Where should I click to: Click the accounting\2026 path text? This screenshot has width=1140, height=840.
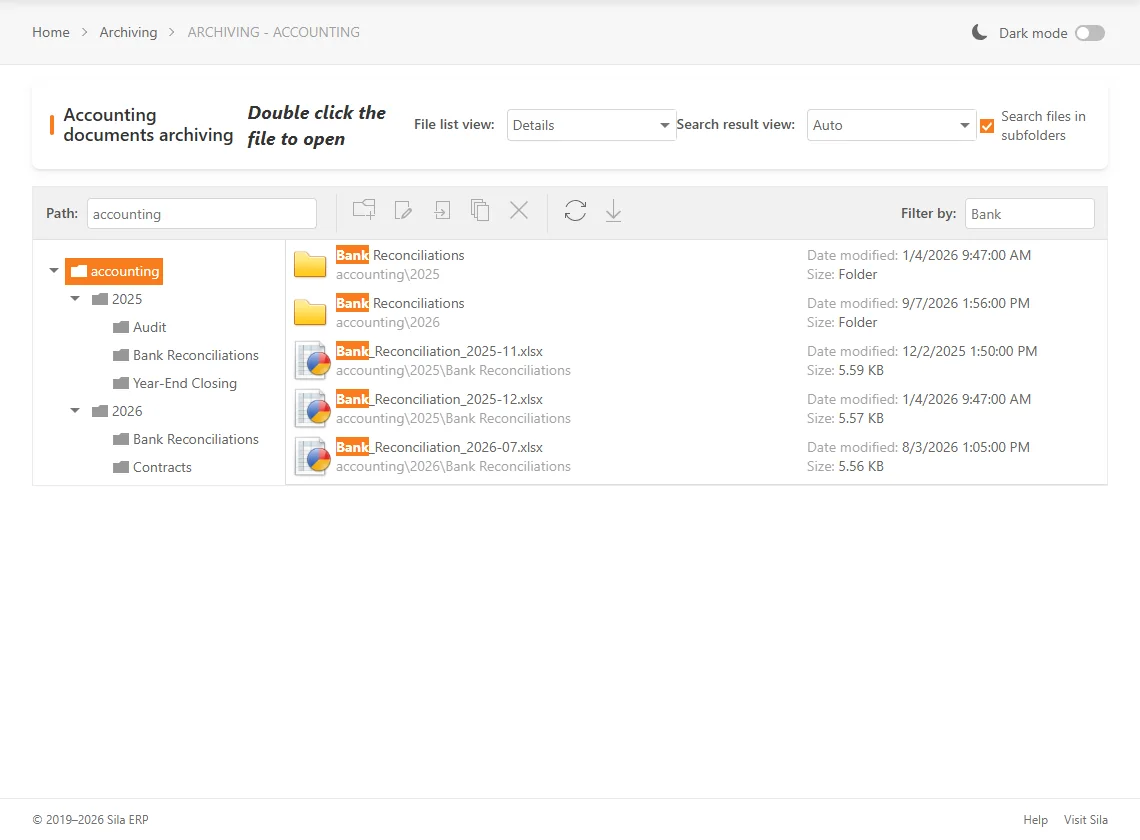click(x=388, y=322)
